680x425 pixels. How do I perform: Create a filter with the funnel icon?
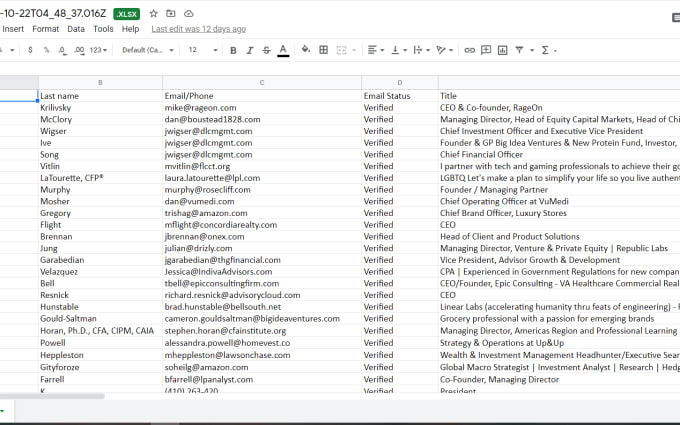pos(519,50)
